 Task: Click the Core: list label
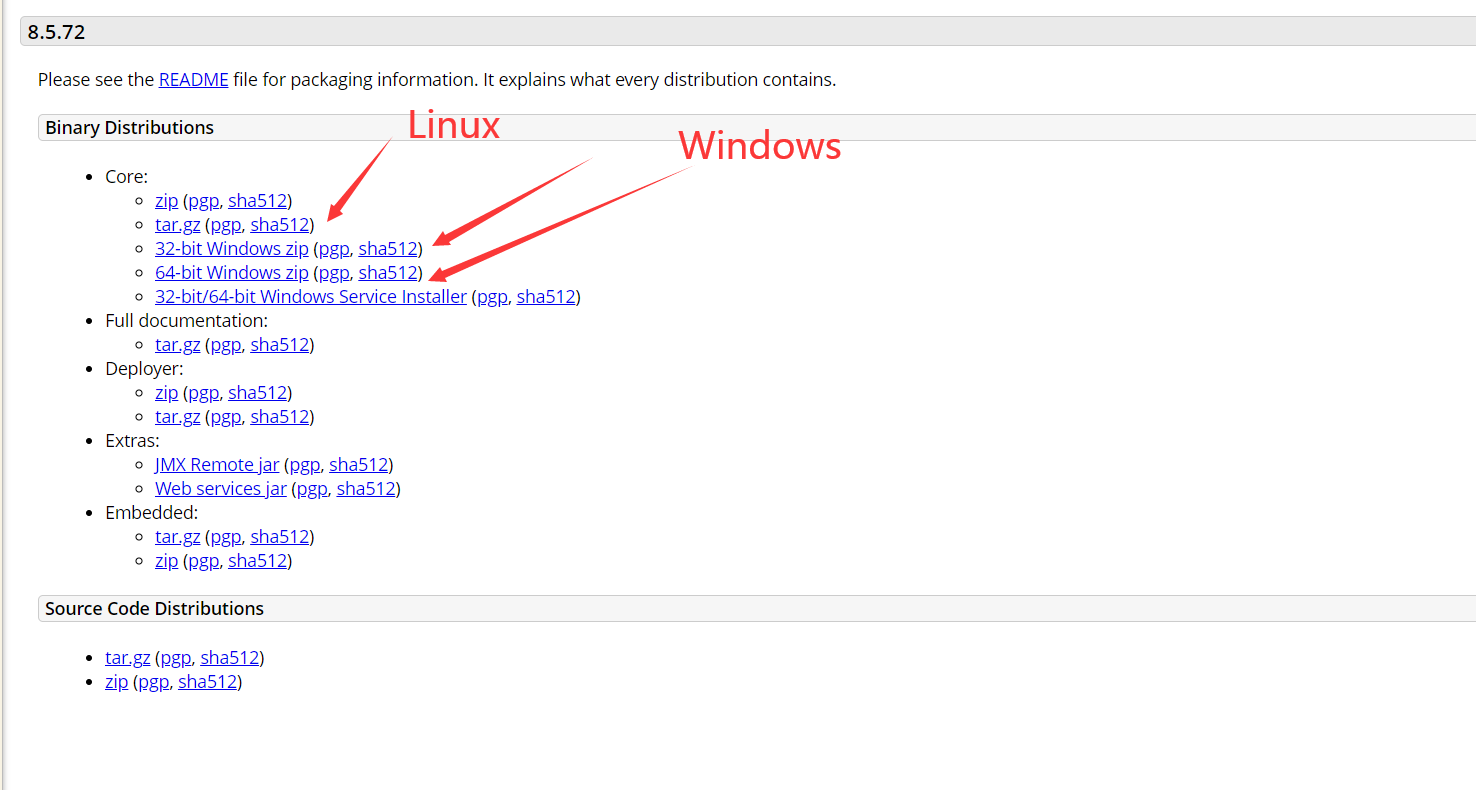click(126, 177)
